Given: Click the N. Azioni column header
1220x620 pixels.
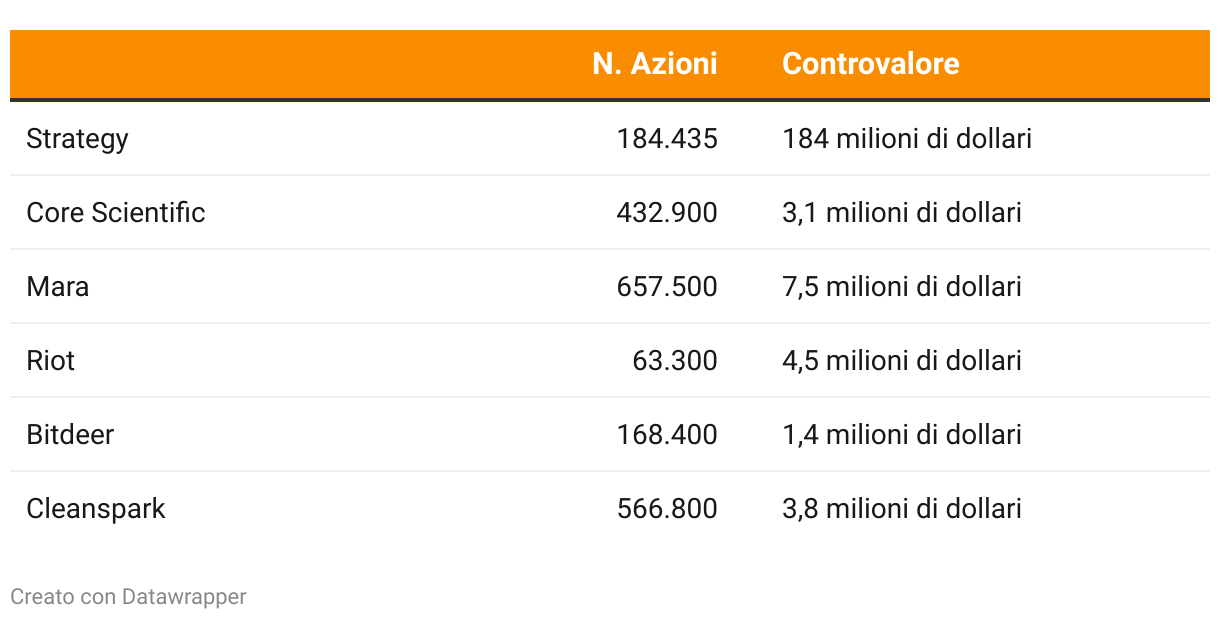Looking at the screenshot, I should [654, 64].
